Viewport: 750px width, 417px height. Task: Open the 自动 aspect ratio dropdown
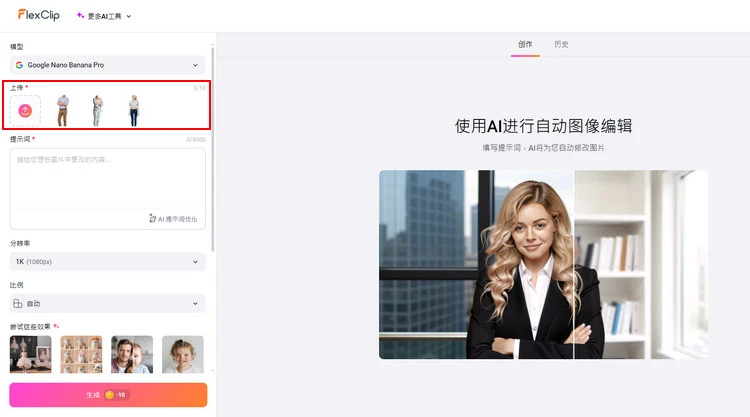[x=107, y=303]
